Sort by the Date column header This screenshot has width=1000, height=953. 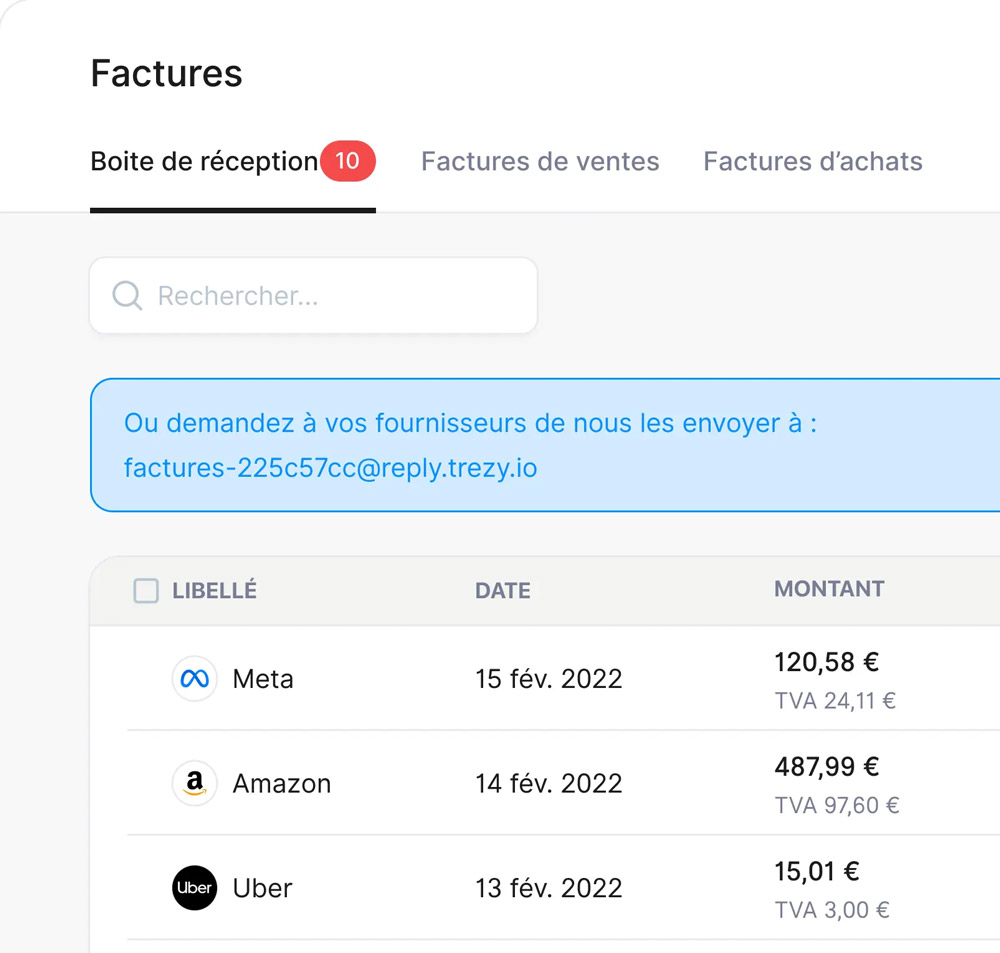tap(503, 591)
